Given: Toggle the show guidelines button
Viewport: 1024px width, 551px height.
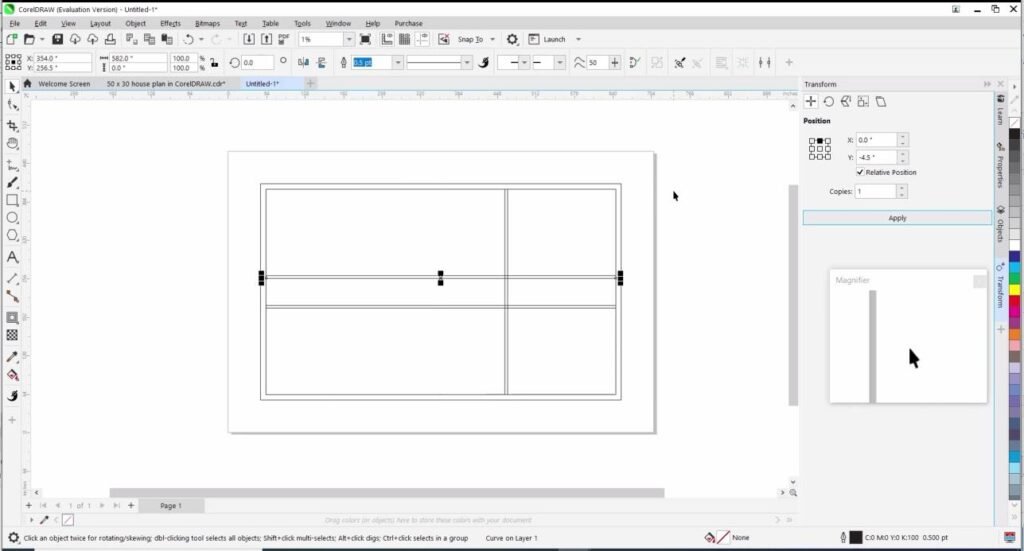Looking at the screenshot, I should coord(423,39).
